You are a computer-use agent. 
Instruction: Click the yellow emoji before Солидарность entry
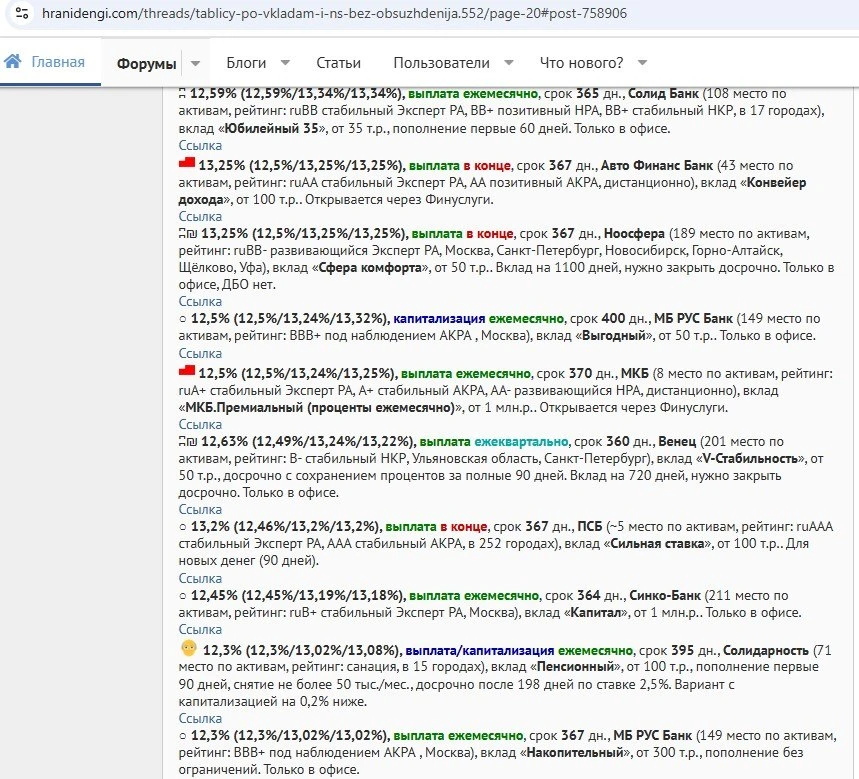point(188,649)
